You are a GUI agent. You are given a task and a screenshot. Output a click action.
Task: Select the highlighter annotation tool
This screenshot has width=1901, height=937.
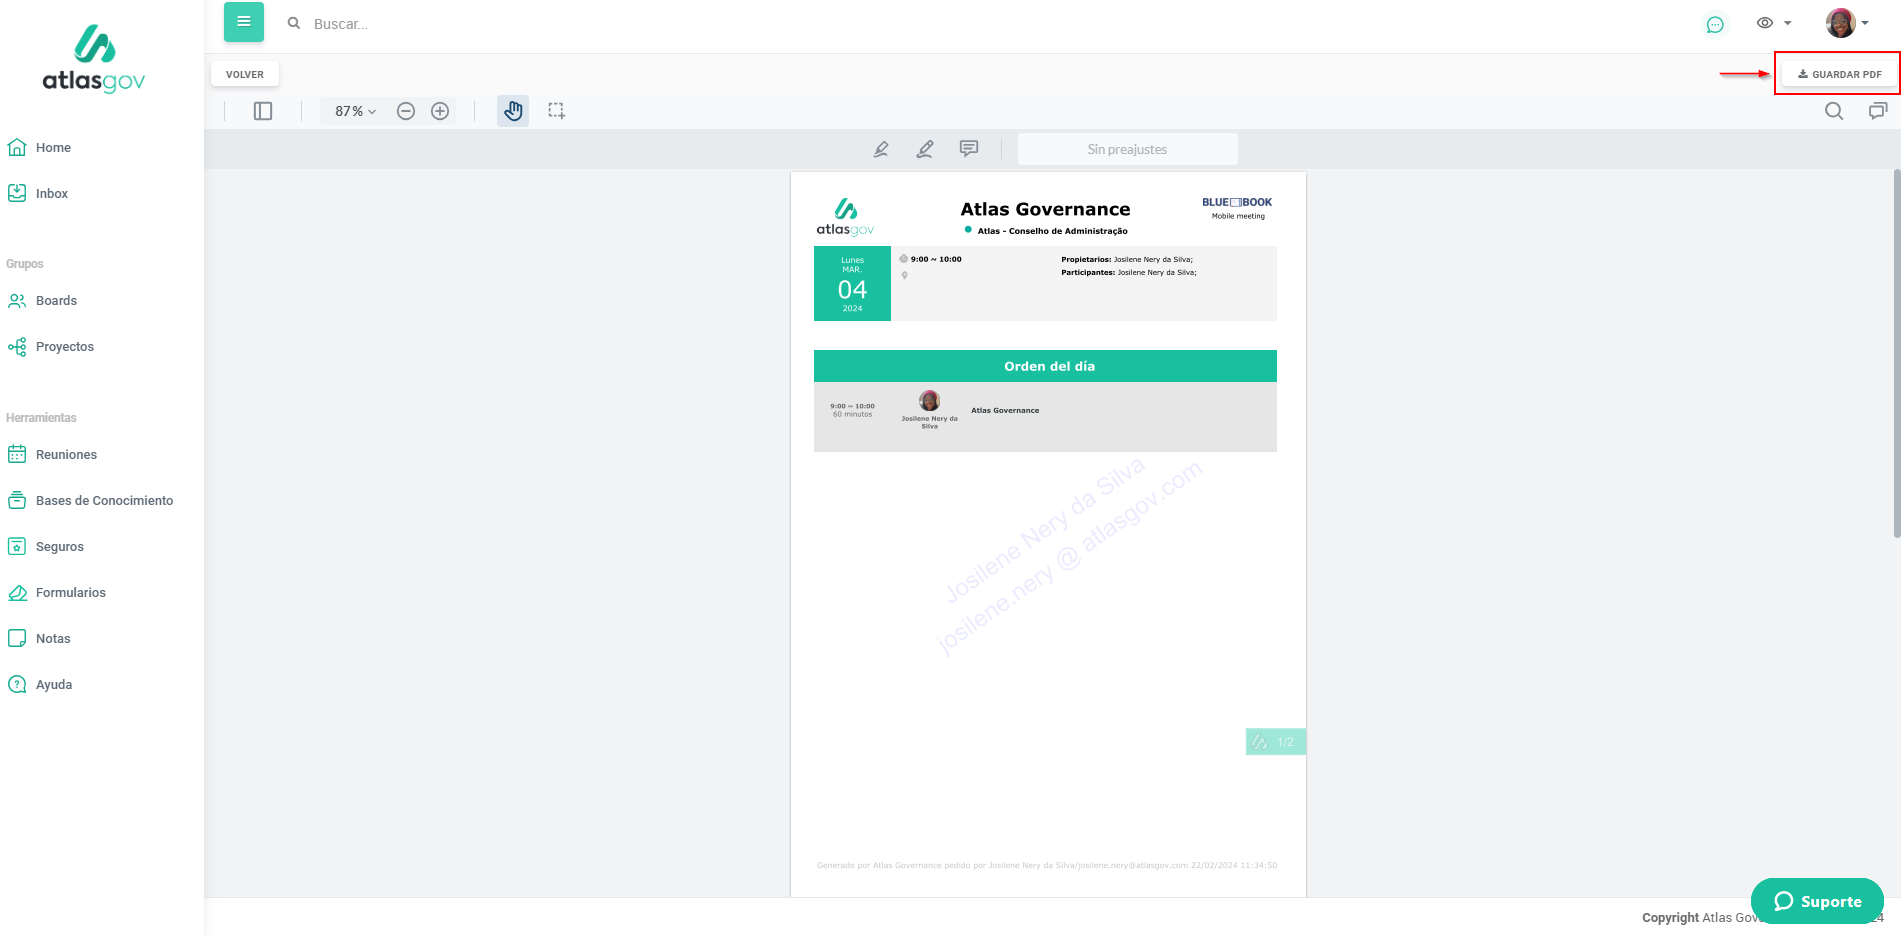(881, 149)
